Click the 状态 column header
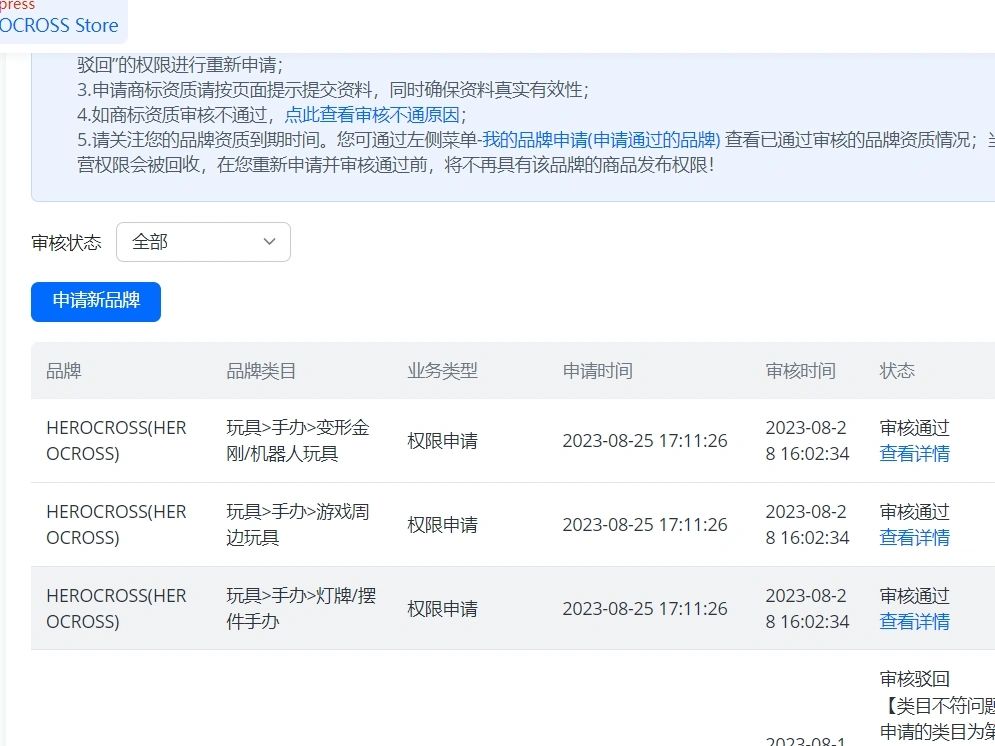Image resolution: width=995 pixels, height=746 pixels. coord(897,370)
